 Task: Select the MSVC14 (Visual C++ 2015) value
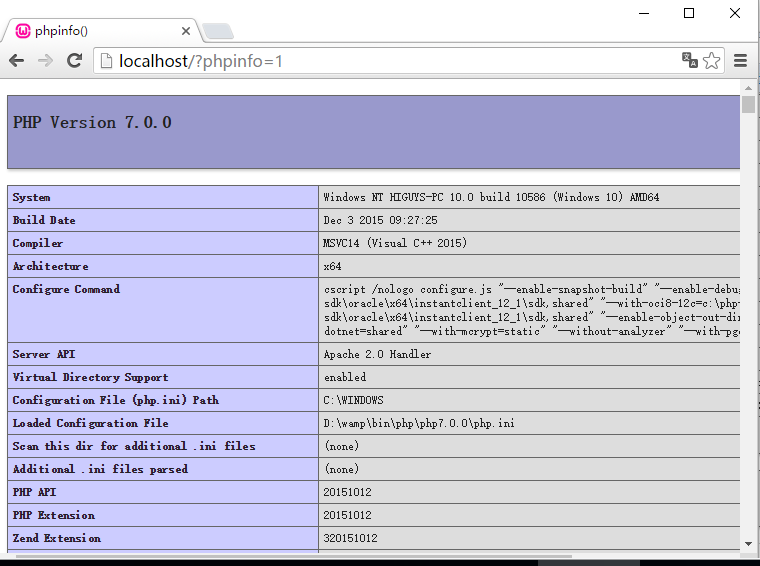[395, 243]
